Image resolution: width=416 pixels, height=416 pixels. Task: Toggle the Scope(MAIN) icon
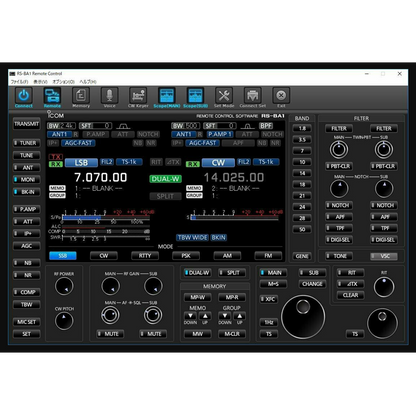click(x=167, y=96)
